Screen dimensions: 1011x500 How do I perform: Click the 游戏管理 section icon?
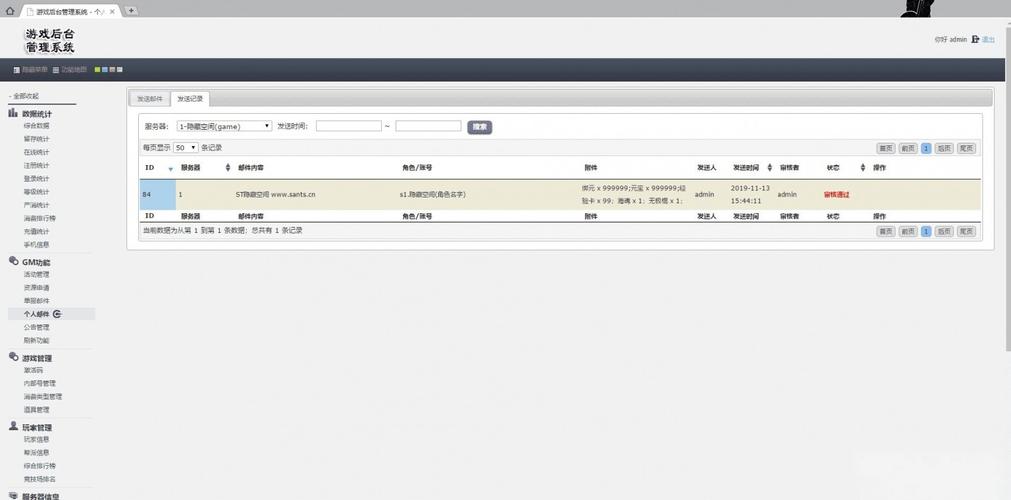(13, 357)
